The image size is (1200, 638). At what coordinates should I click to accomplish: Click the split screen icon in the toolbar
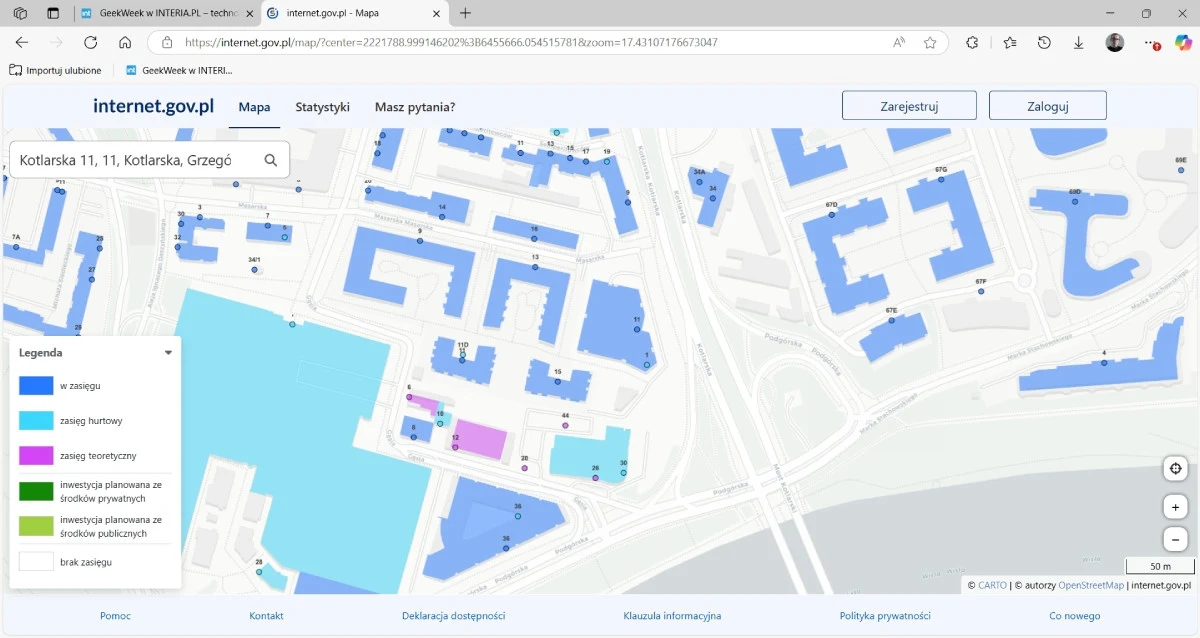click(53, 14)
